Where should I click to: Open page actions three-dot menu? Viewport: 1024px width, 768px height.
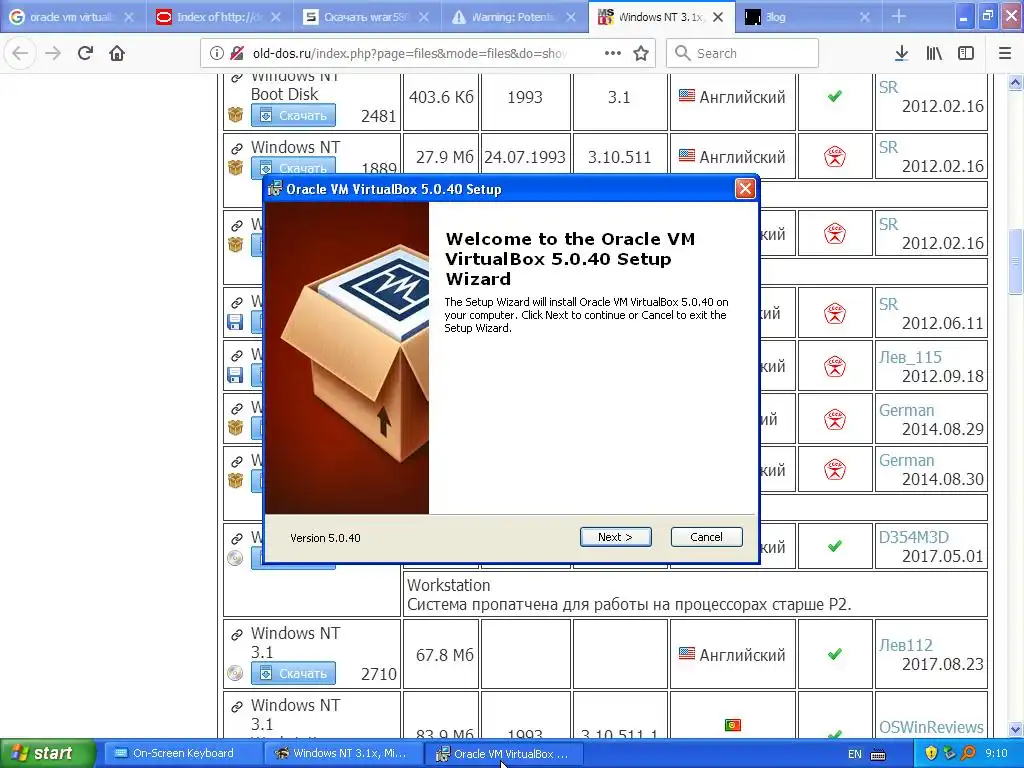(613, 53)
